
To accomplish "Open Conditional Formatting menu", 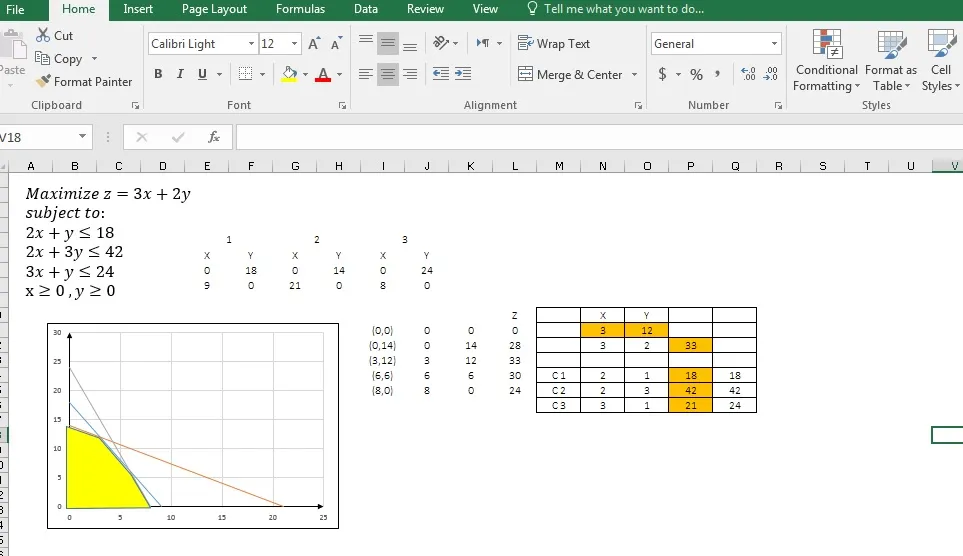I will click(x=827, y=61).
